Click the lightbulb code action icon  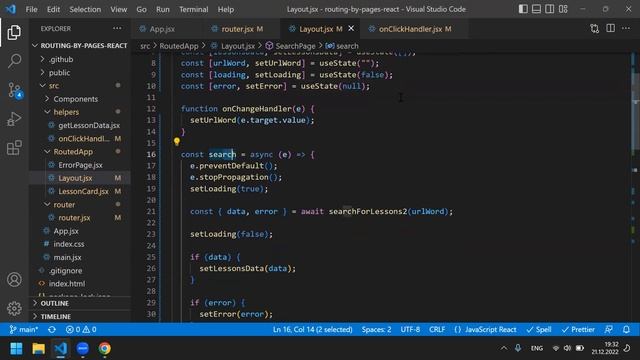(x=176, y=141)
